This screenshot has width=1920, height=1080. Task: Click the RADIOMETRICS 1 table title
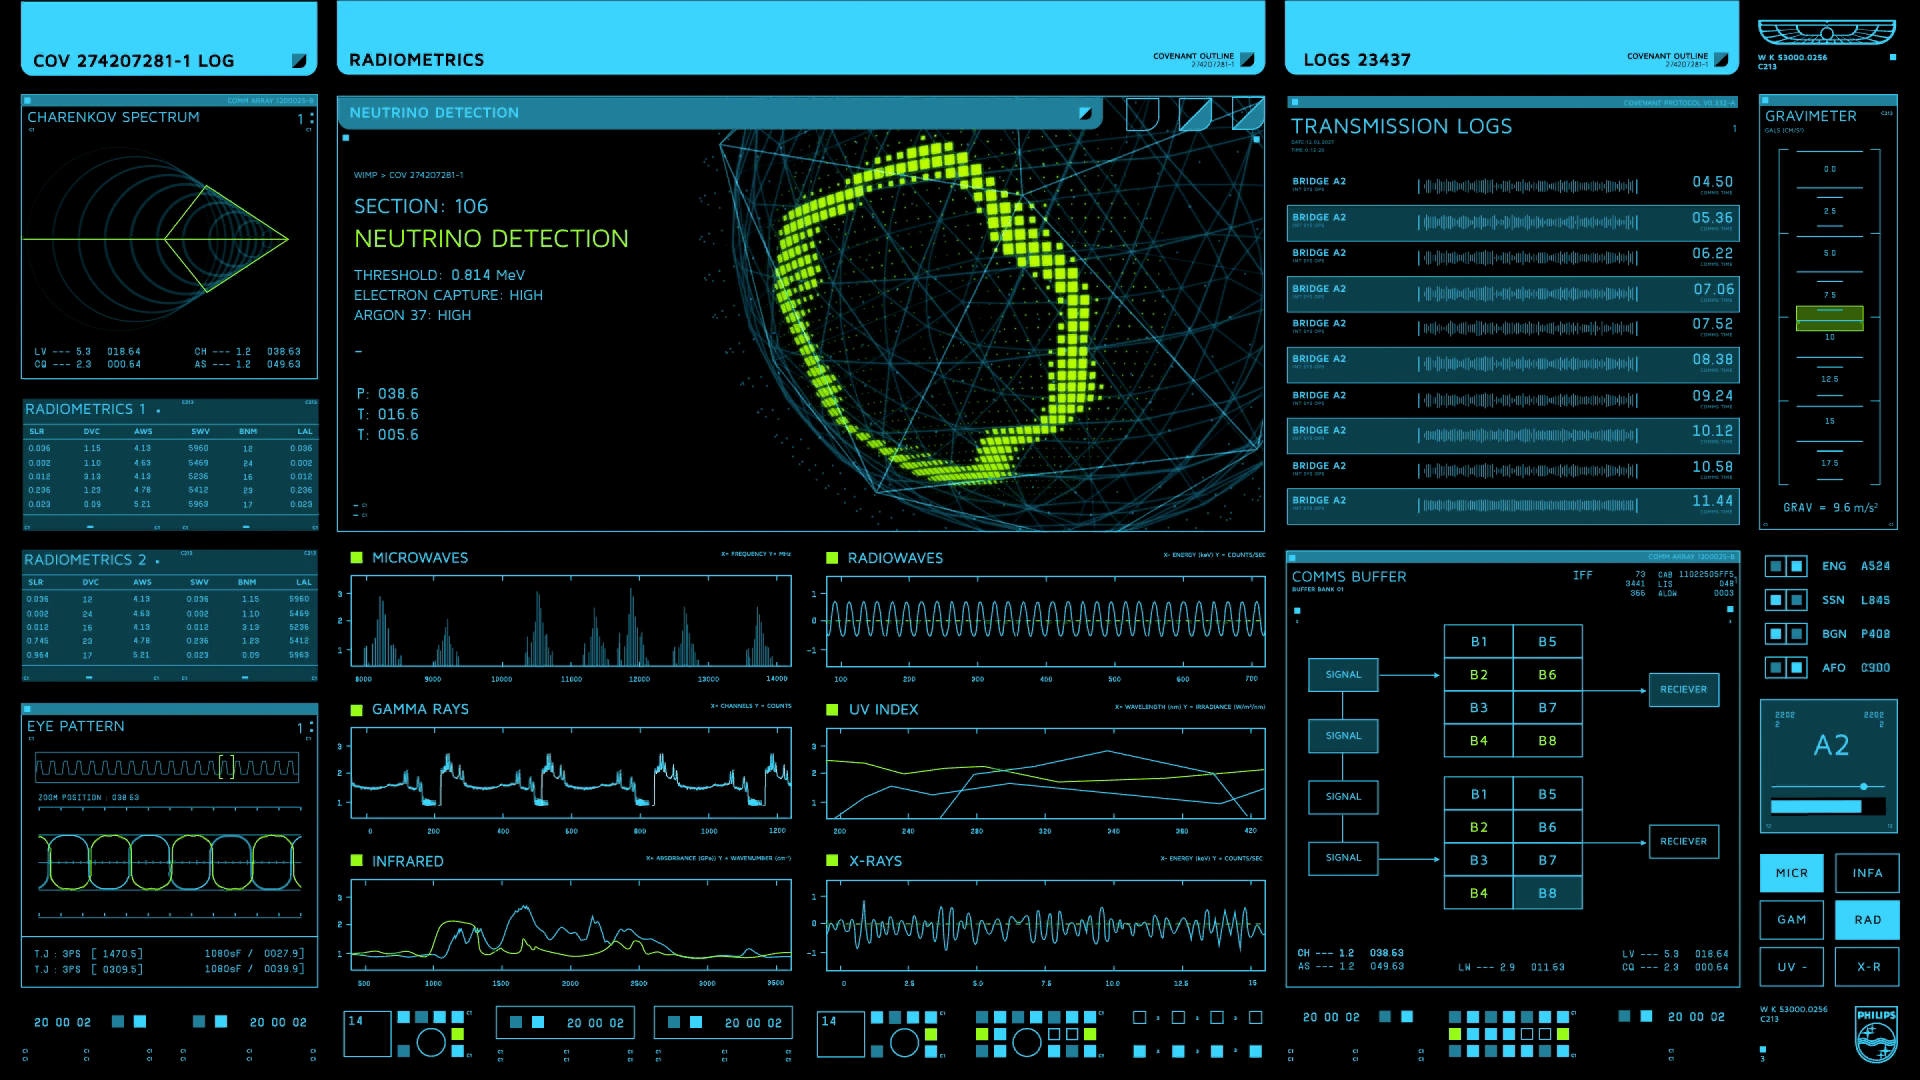pyautogui.click(x=86, y=409)
